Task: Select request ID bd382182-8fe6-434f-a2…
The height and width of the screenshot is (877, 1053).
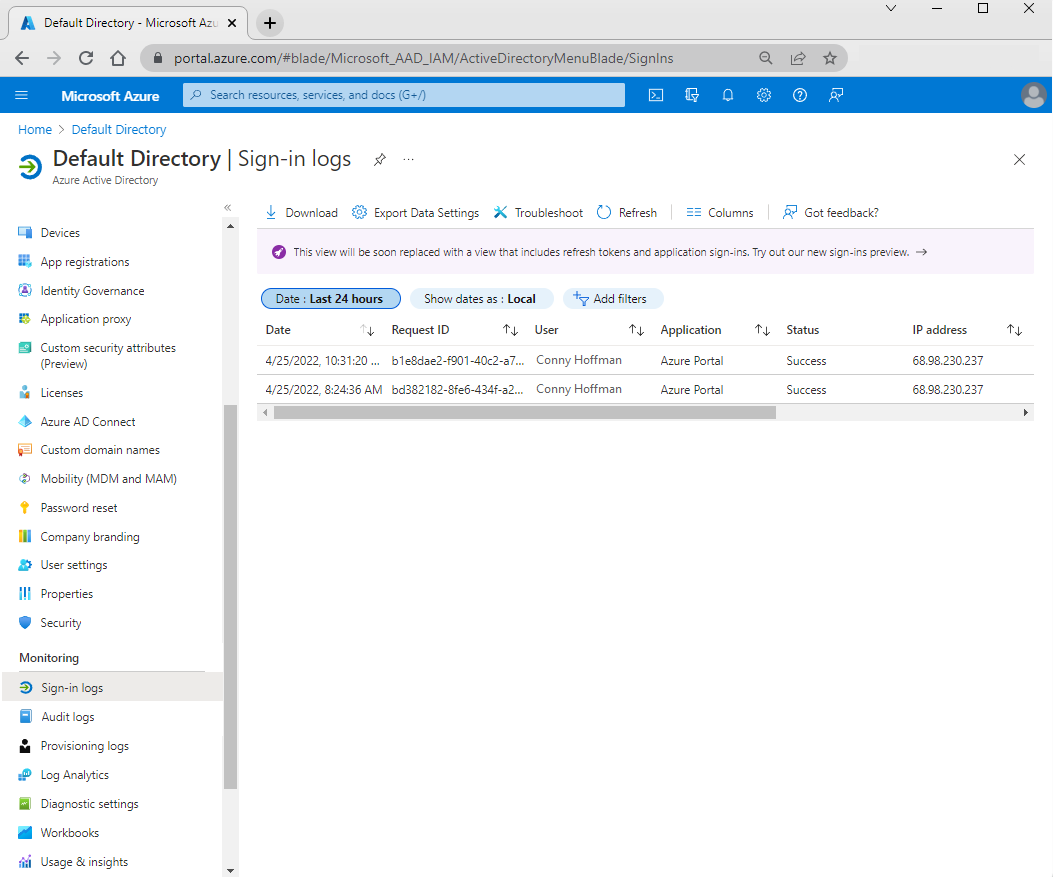Action: coord(457,389)
